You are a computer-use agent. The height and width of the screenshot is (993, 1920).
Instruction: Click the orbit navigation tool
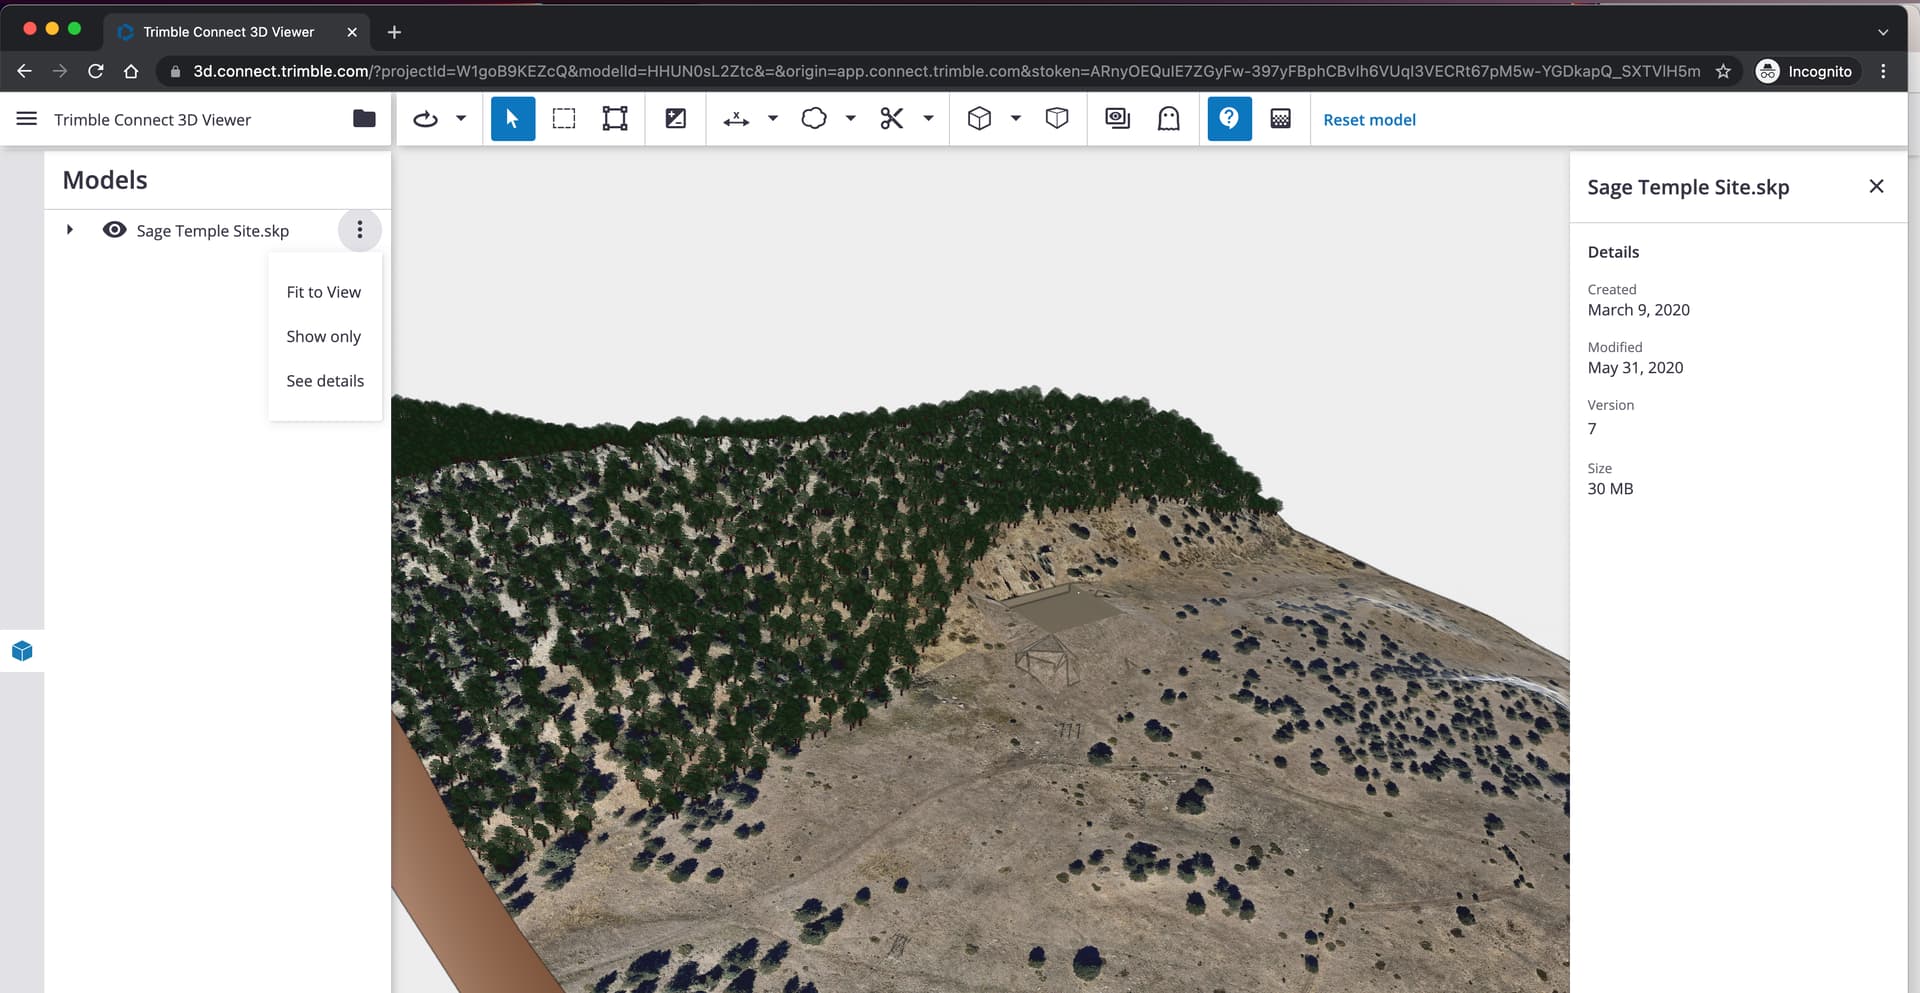(426, 119)
